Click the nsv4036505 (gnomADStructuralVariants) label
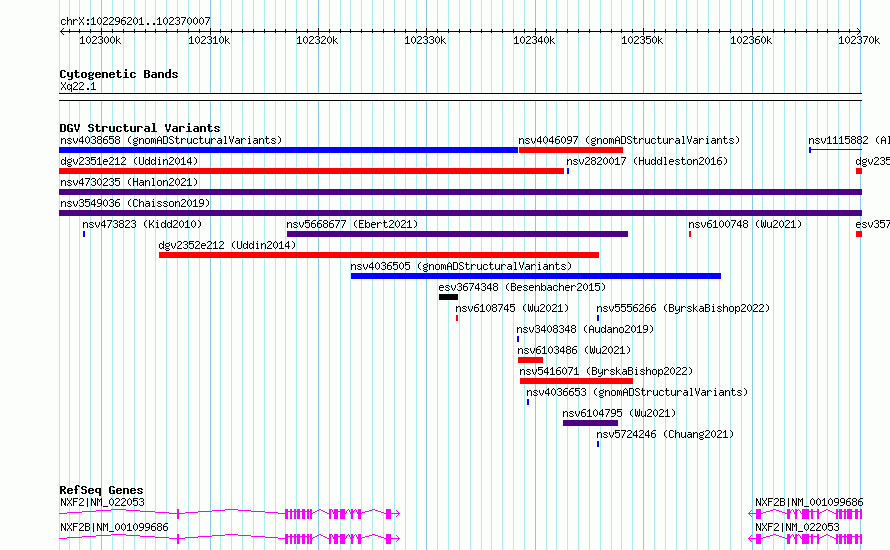The image size is (890, 550). (x=461, y=266)
